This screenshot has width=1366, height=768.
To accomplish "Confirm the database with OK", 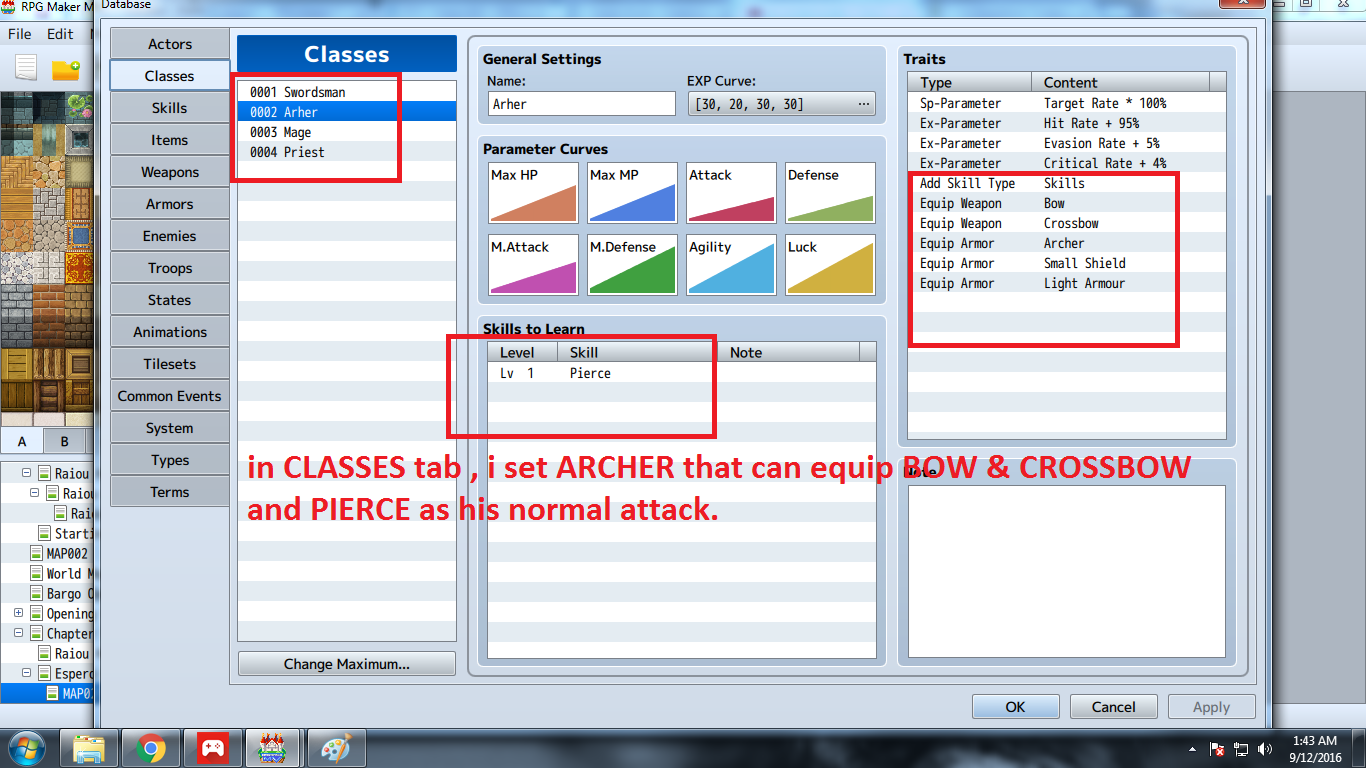I will point(1015,707).
